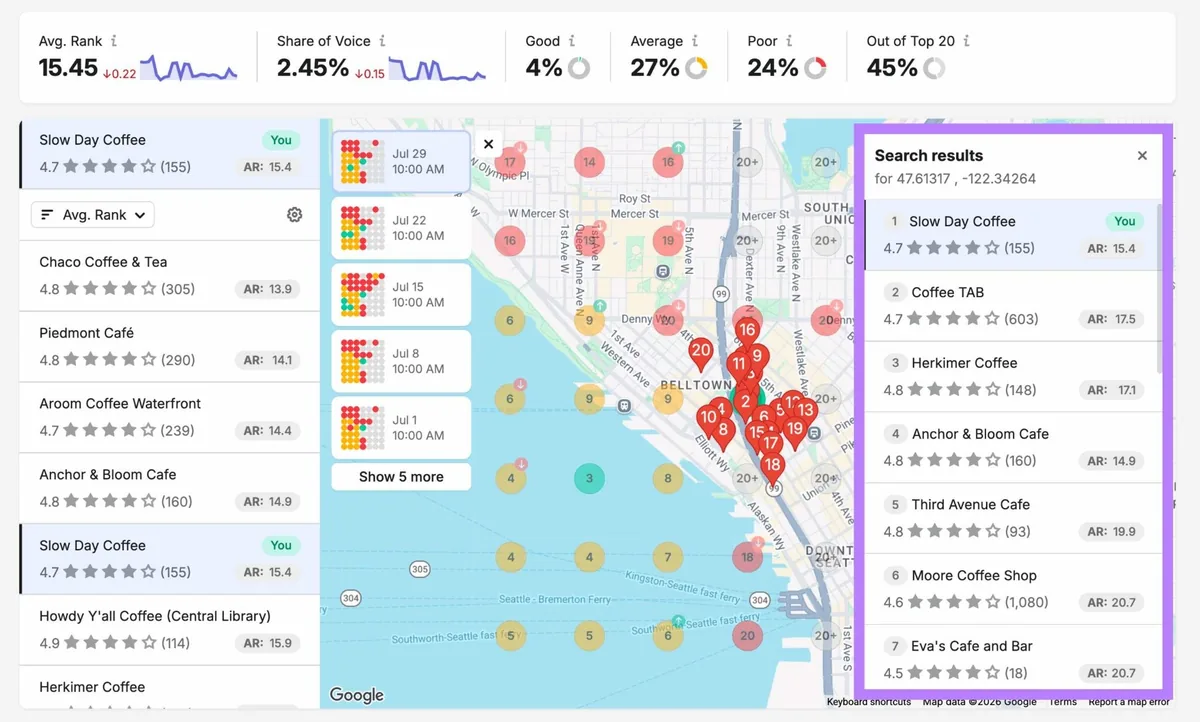Click the round grid point showing 14
The image size is (1200, 722).
point(589,162)
